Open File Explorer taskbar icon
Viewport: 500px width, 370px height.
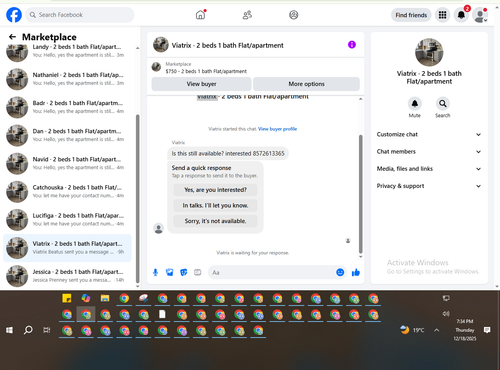105,298
